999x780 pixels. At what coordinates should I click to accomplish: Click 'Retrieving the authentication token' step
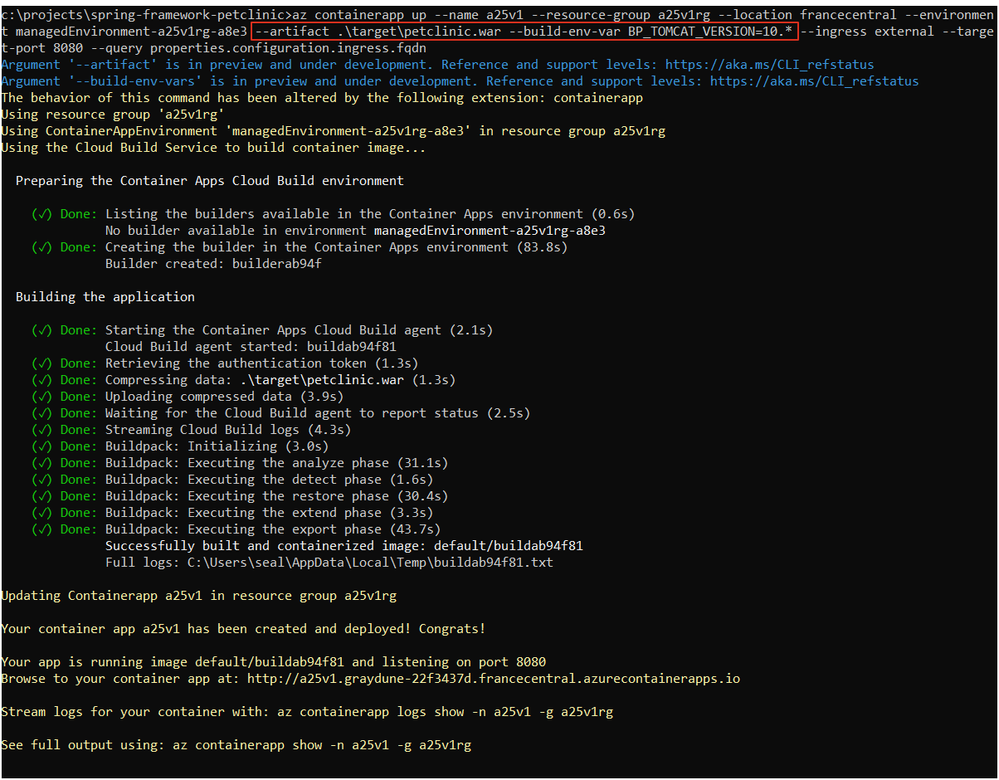(225, 363)
